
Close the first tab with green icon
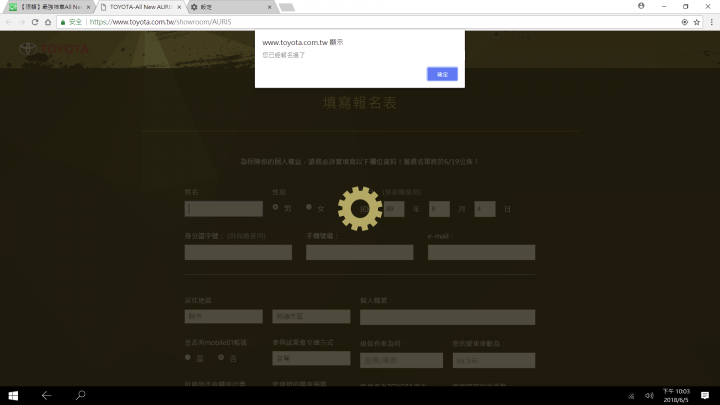(88, 7)
